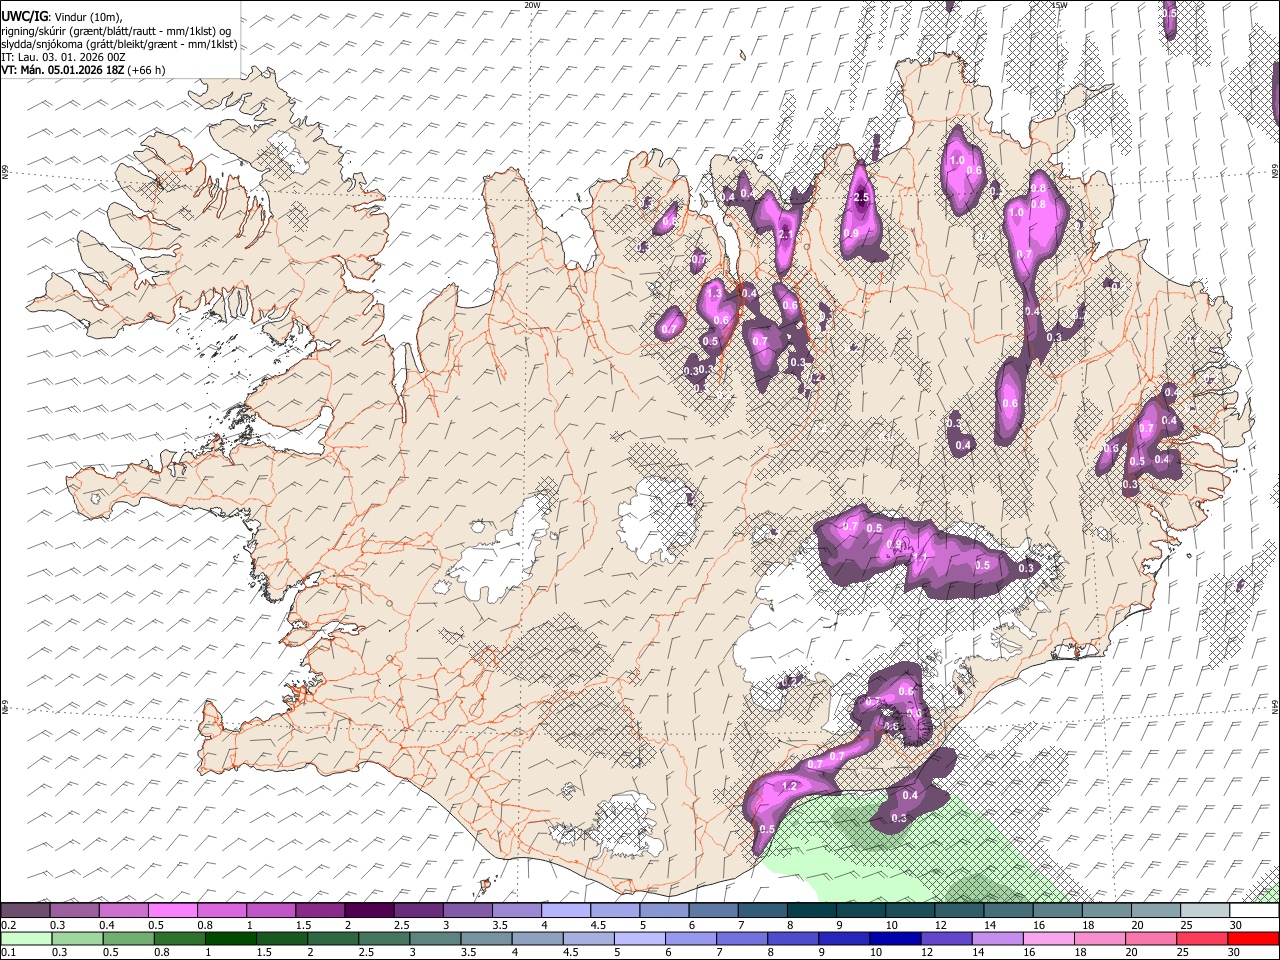The height and width of the screenshot is (960, 1280).
Task: Select the upper snow scale swatch starting at 1
Action: click(x=270, y=911)
